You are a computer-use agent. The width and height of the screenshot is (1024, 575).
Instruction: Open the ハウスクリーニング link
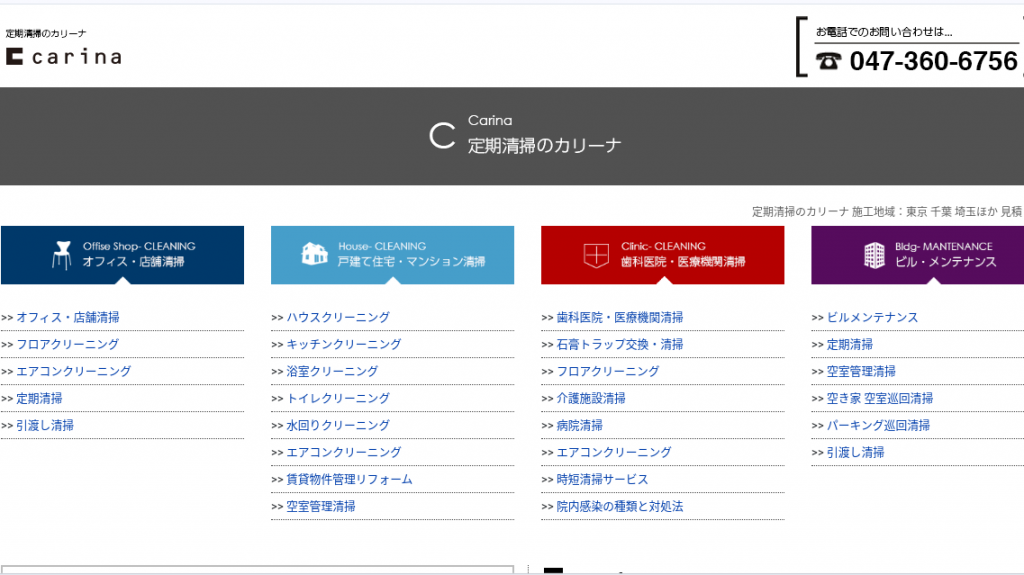tap(338, 318)
